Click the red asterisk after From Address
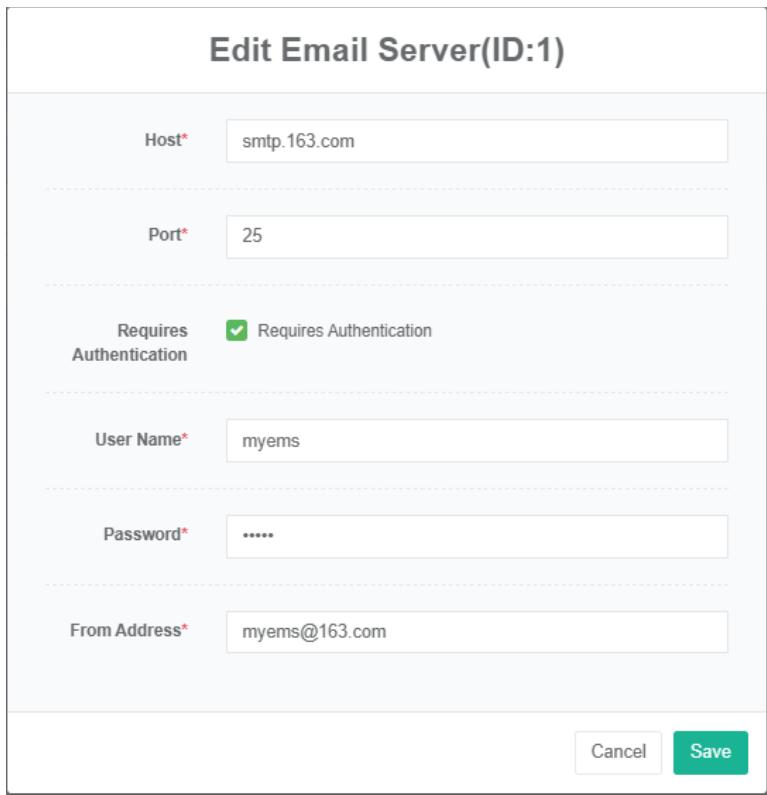This screenshot has height=795, width=767. pos(184,630)
